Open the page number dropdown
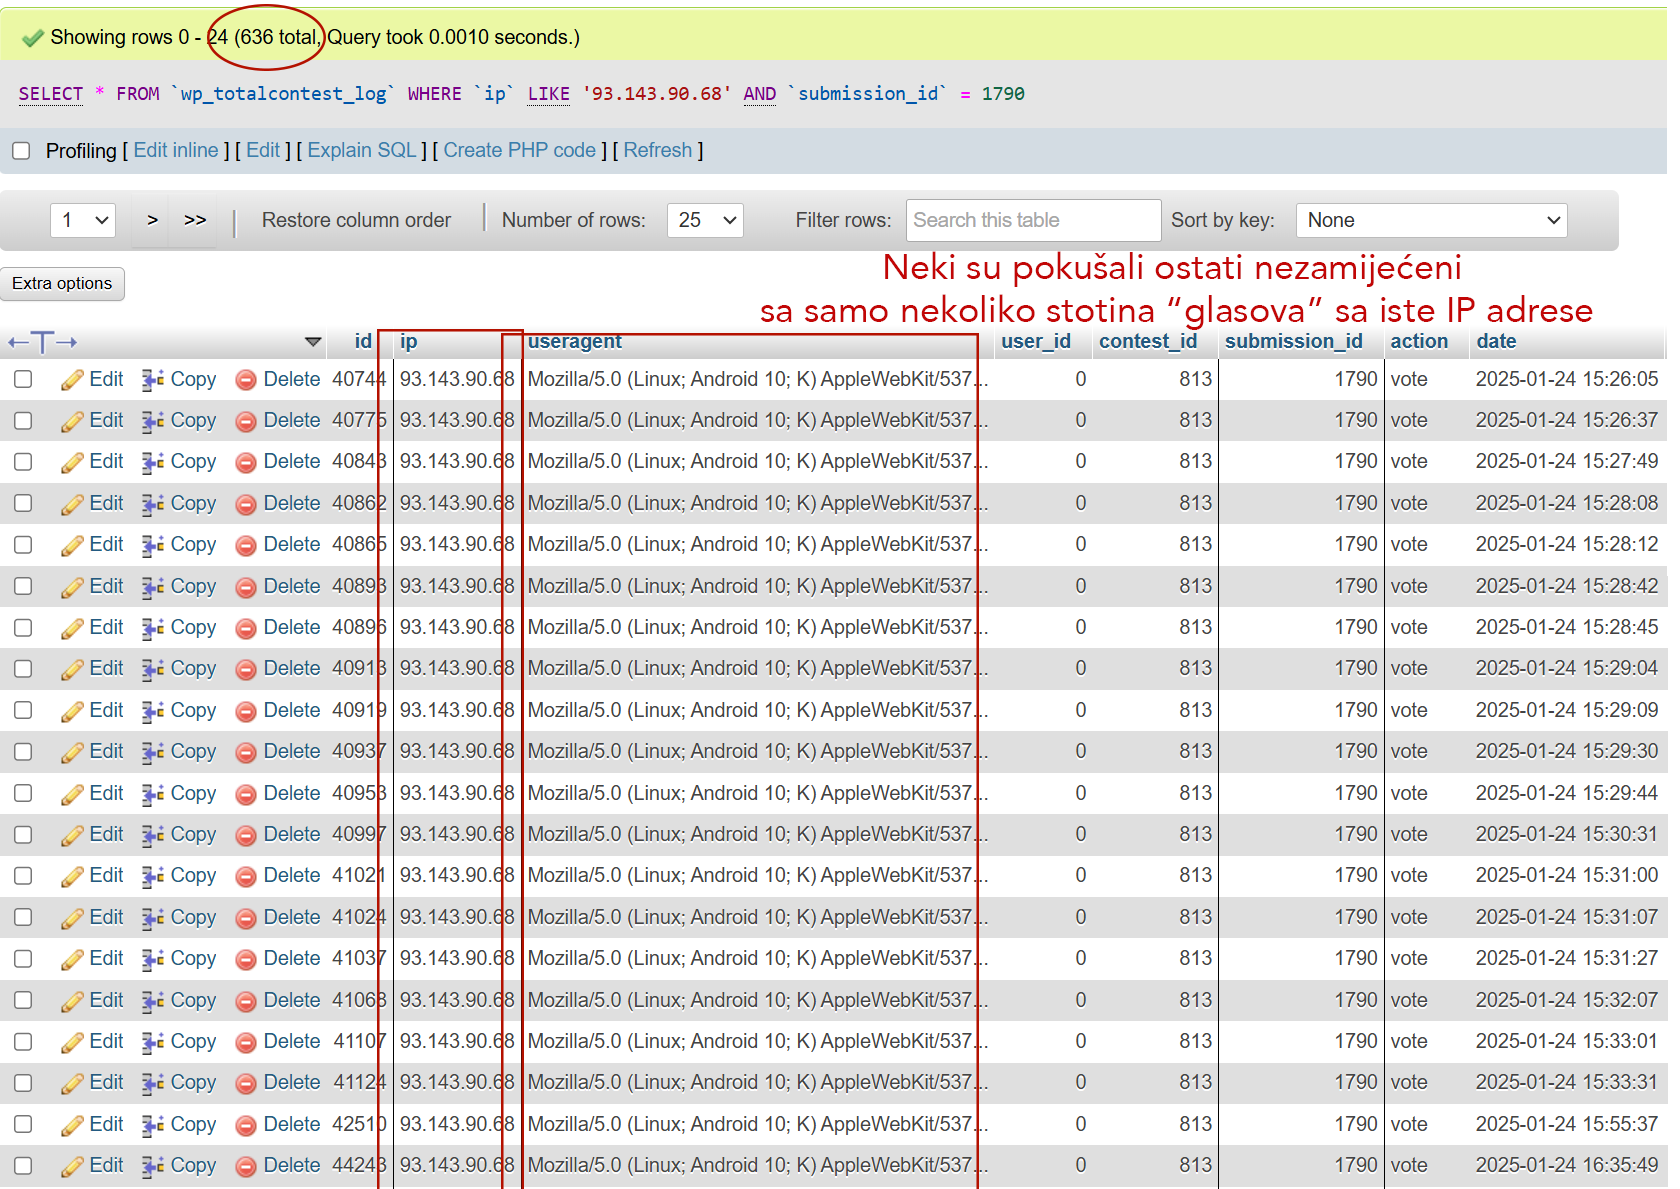The height and width of the screenshot is (1189, 1680). [83, 220]
